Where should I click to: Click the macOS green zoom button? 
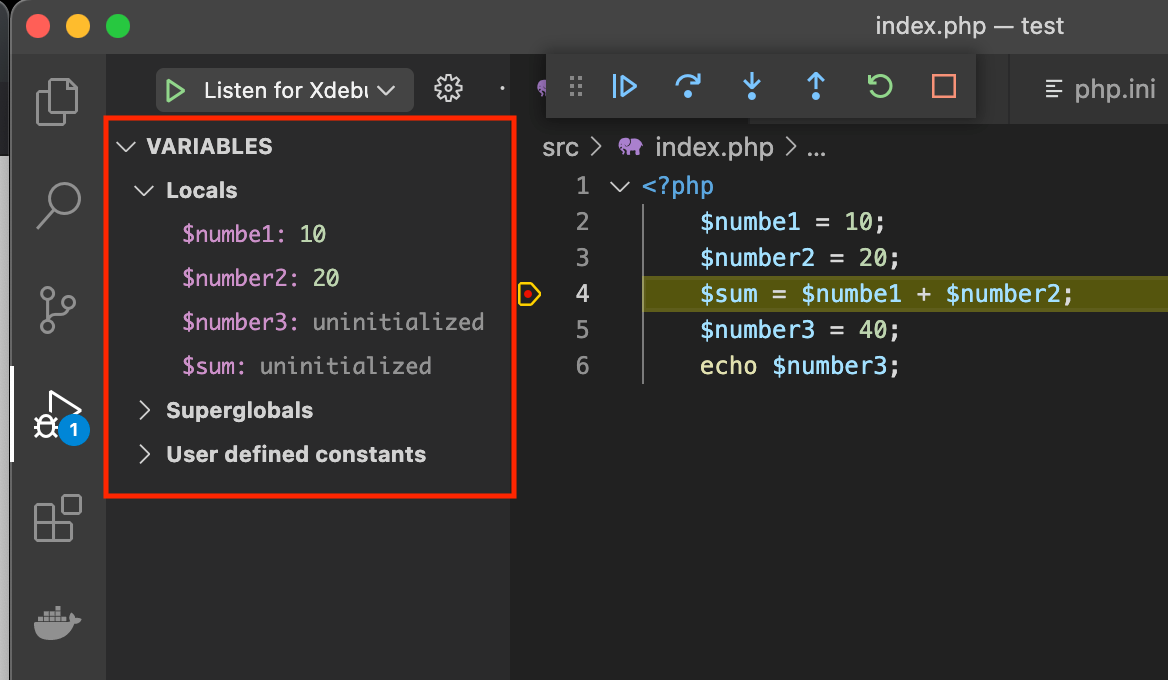(x=118, y=26)
